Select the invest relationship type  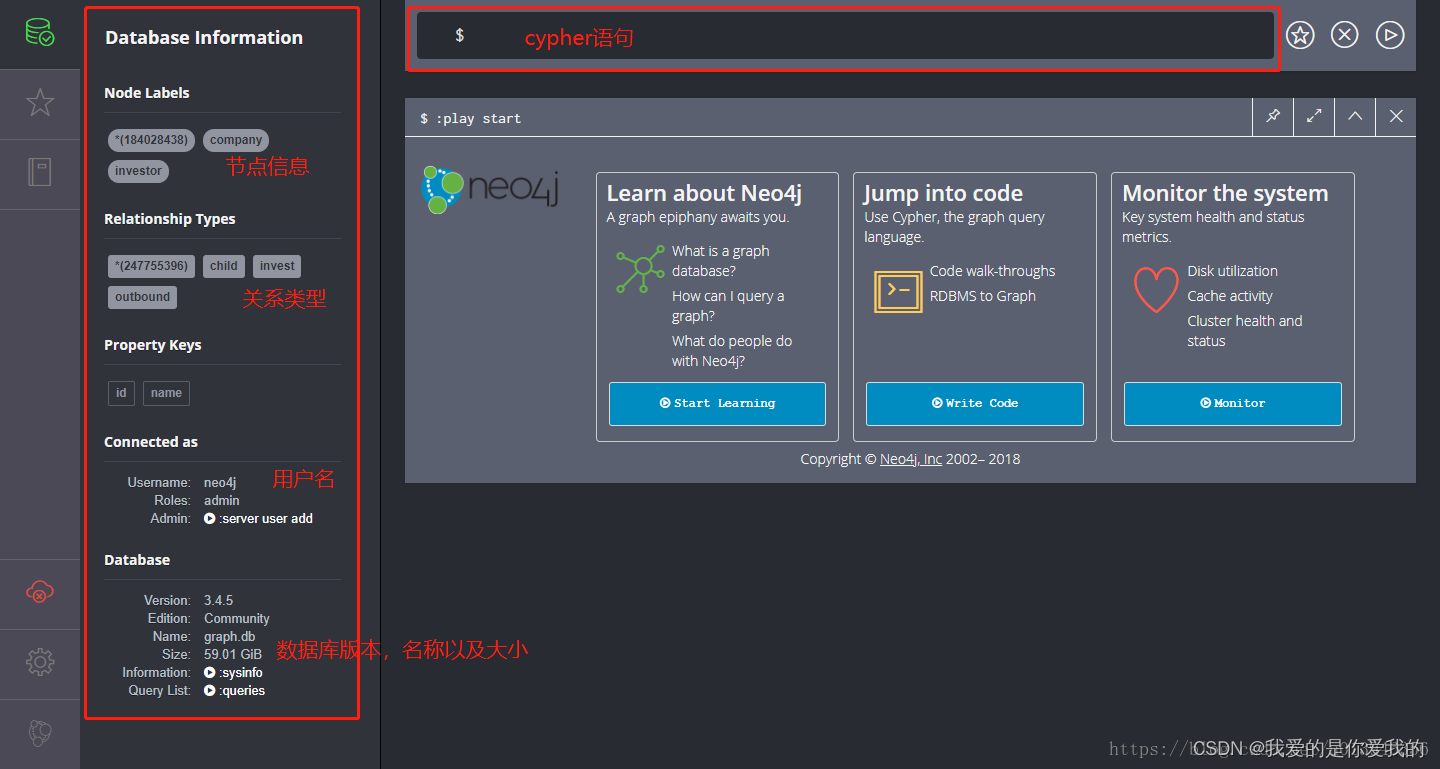coord(277,266)
